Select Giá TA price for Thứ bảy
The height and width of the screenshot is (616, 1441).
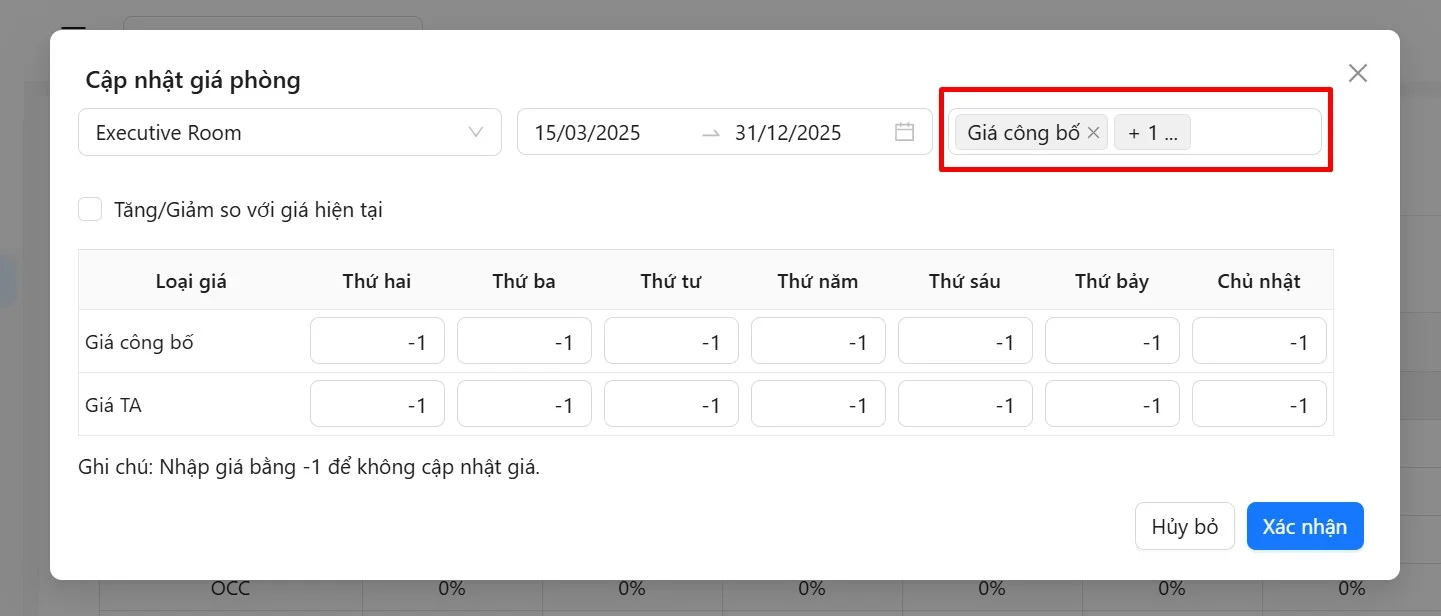click(x=1112, y=405)
